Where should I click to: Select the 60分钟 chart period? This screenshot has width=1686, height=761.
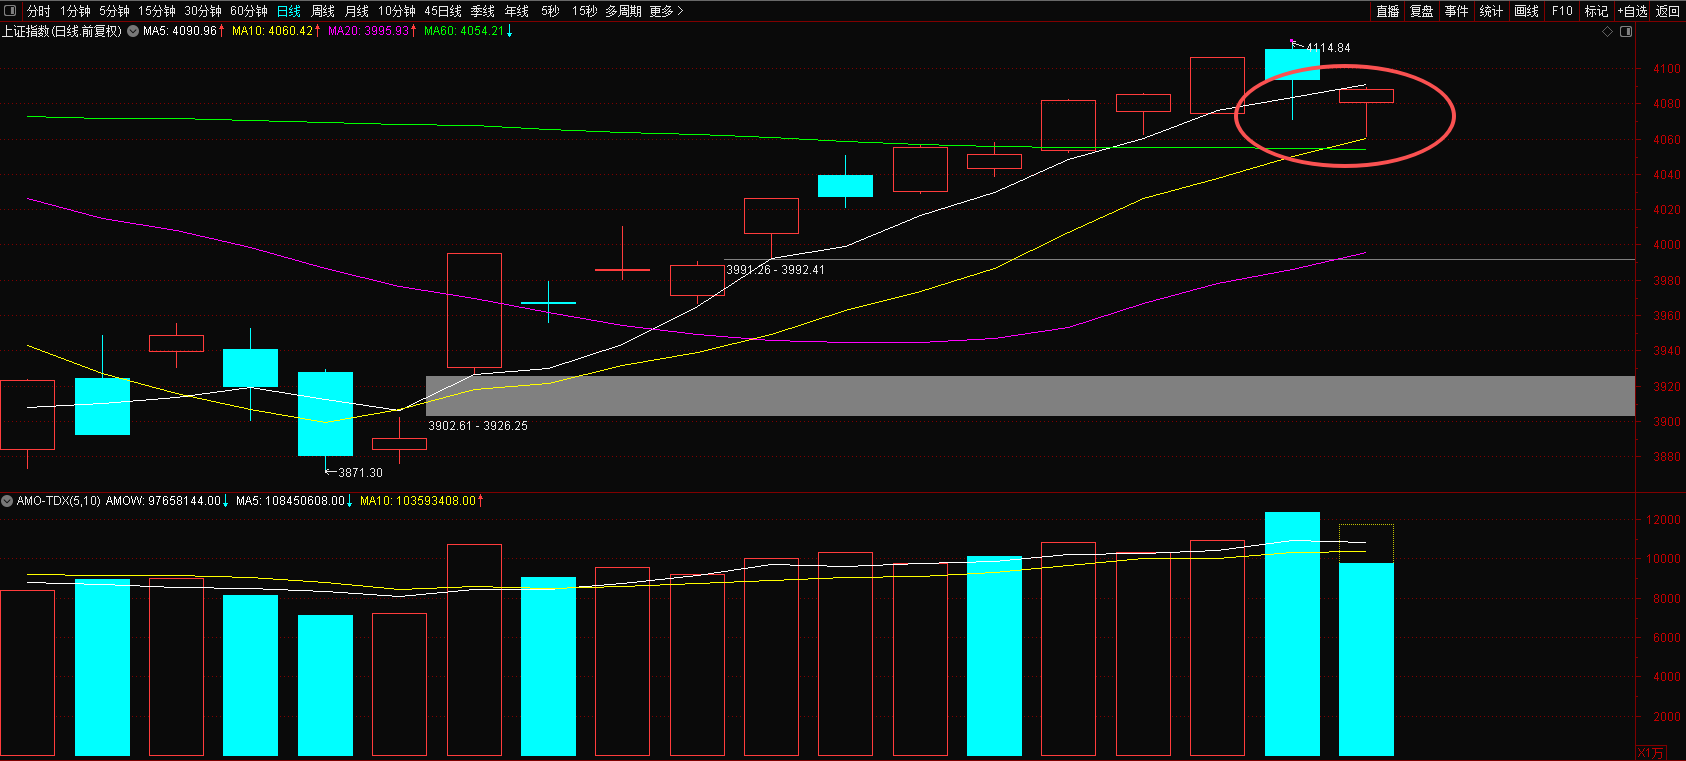(249, 11)
